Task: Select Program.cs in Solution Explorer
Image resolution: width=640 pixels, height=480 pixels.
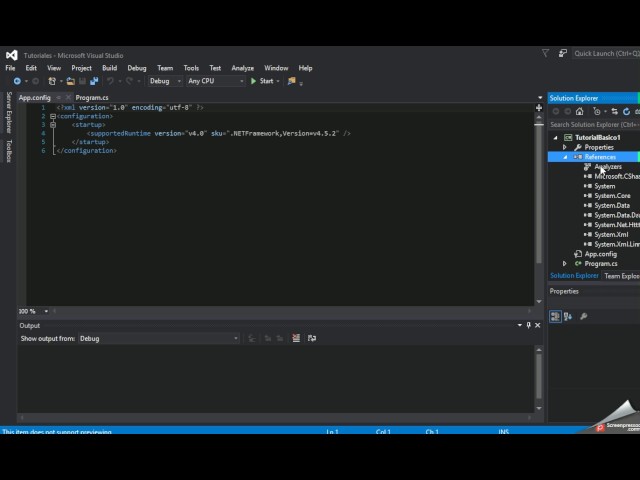Action: pos(601,264)
